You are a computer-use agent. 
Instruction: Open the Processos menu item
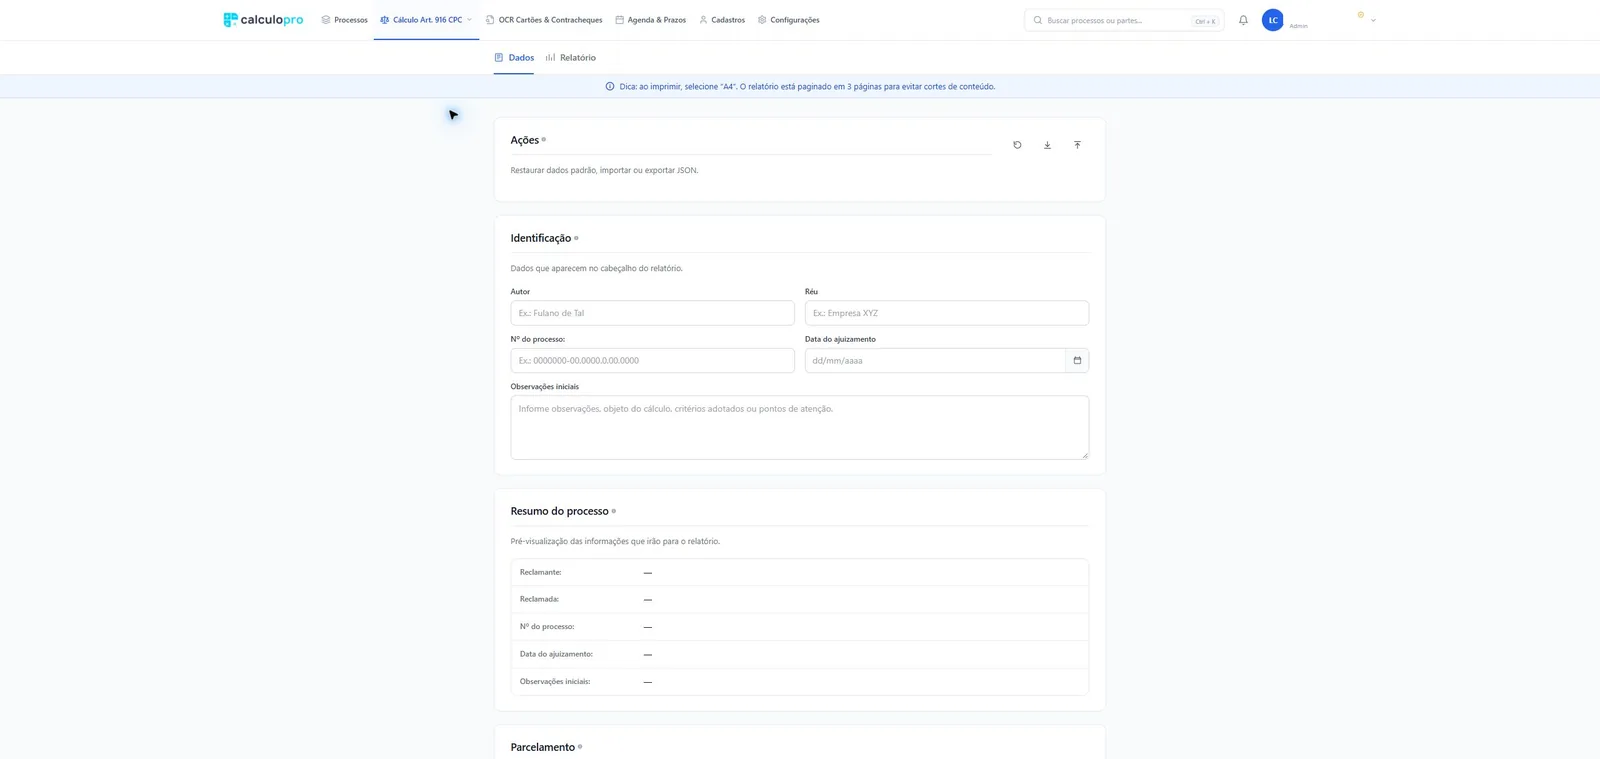click(344, 20)
